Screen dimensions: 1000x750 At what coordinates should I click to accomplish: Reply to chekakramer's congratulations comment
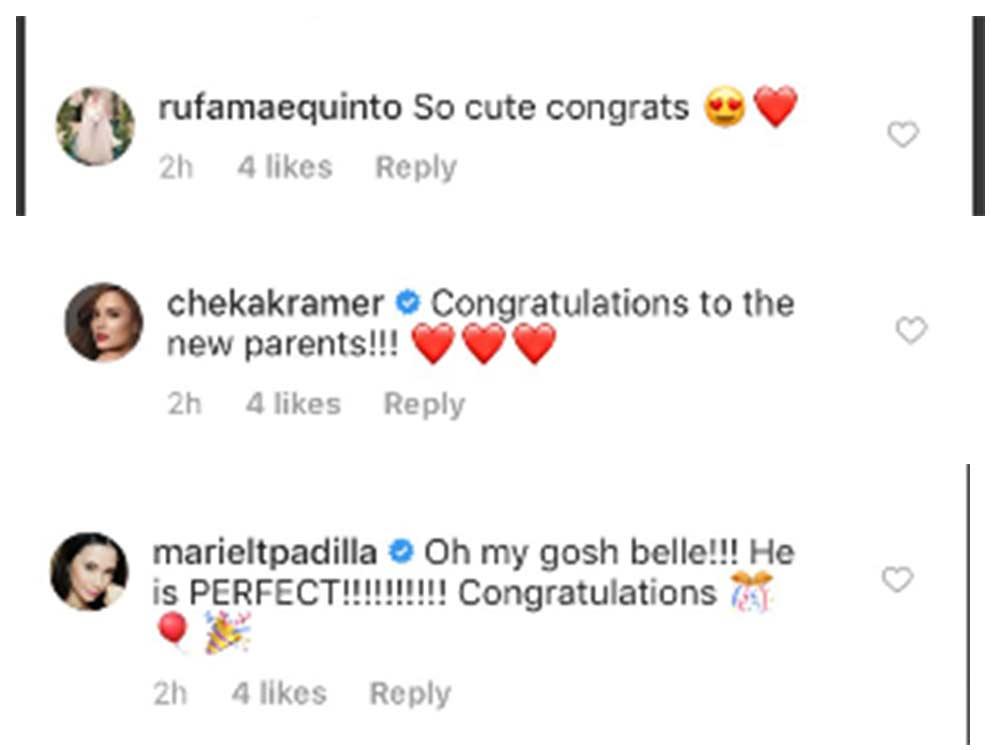[x=424, y=404]
